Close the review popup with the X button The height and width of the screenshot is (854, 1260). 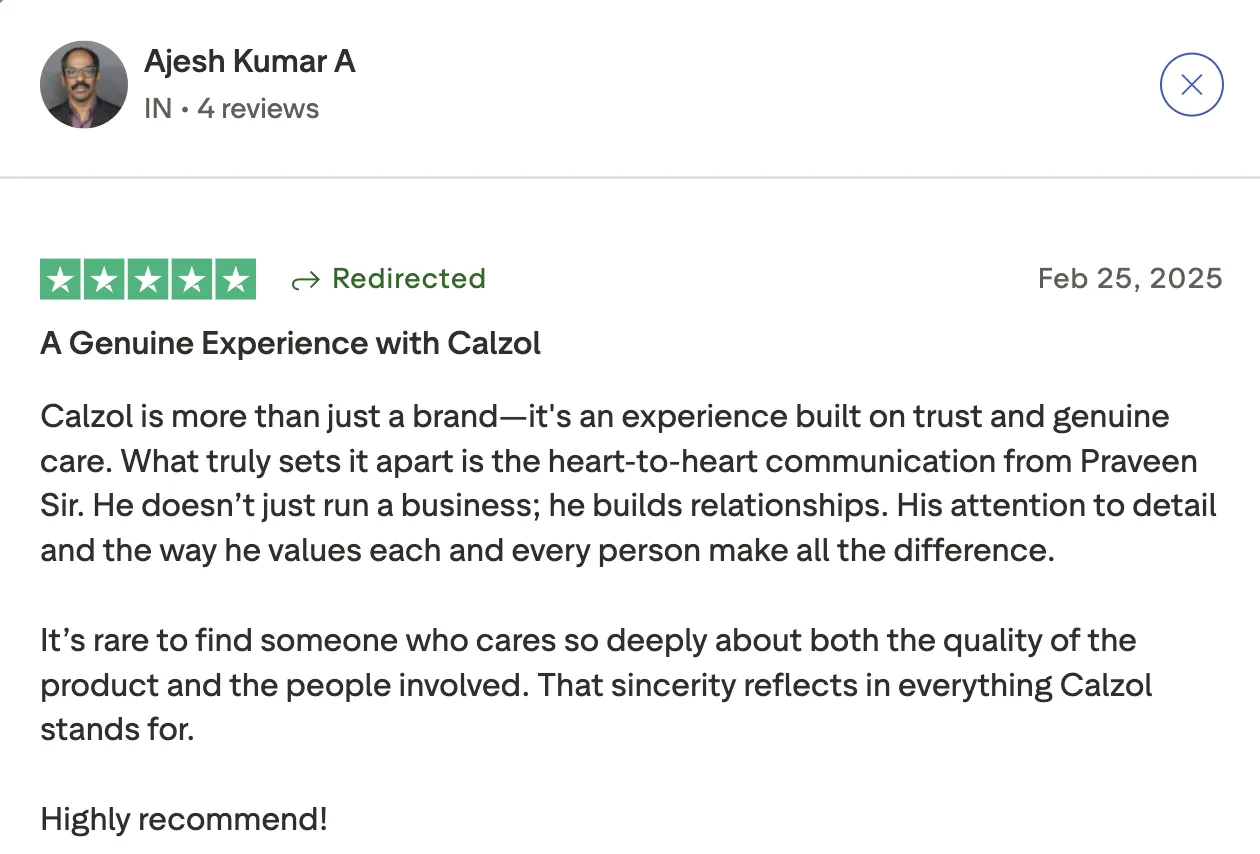coord(1191,85)
